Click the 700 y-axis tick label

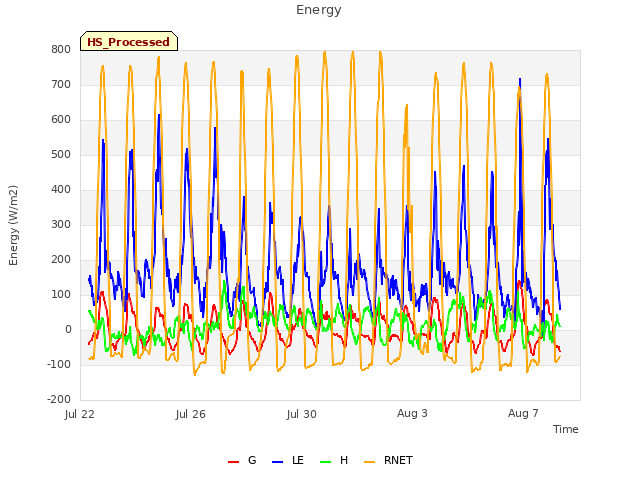pyautogui.click(x=61, y=84)
